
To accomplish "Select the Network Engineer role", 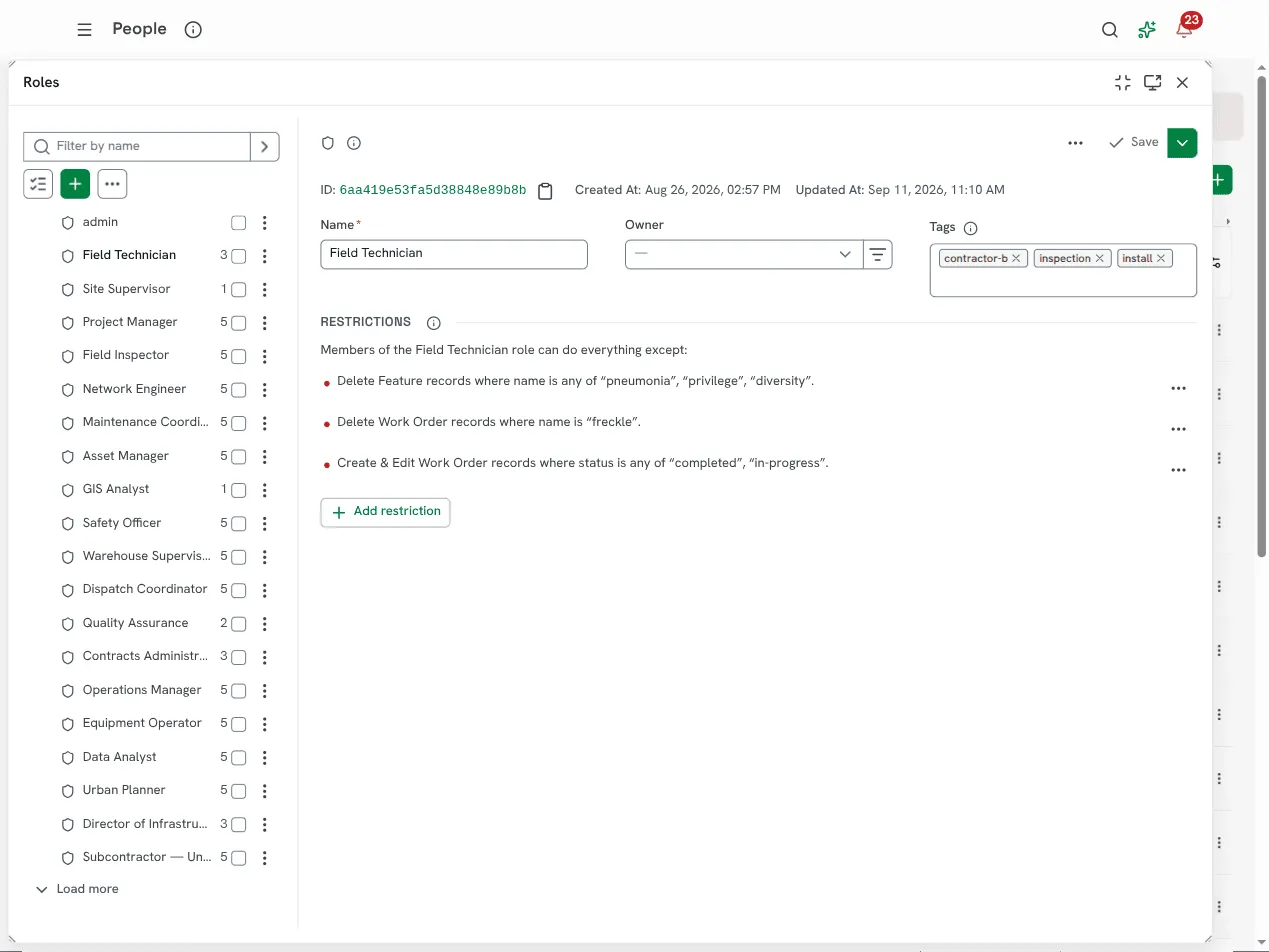I will pos(134,389).
